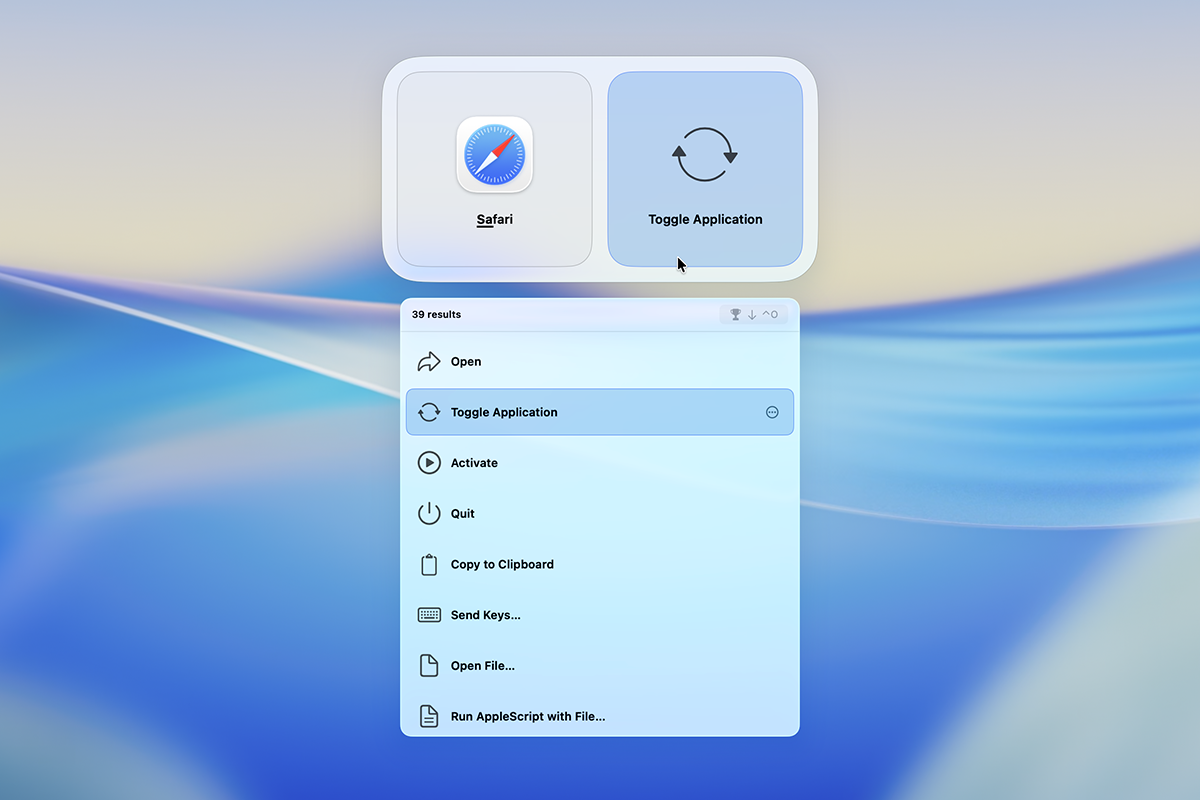Click the circular arrows icon in Toggle Application pane
1200x800 pixels.
click(705, 155)
